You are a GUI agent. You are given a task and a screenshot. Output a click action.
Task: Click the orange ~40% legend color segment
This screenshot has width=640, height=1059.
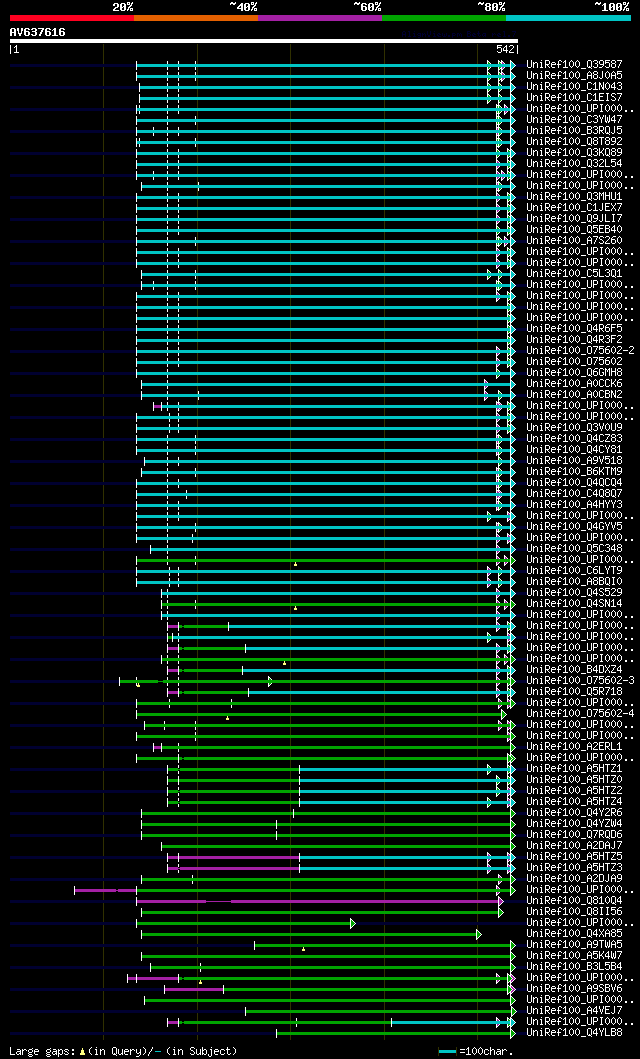click(196, 18)
